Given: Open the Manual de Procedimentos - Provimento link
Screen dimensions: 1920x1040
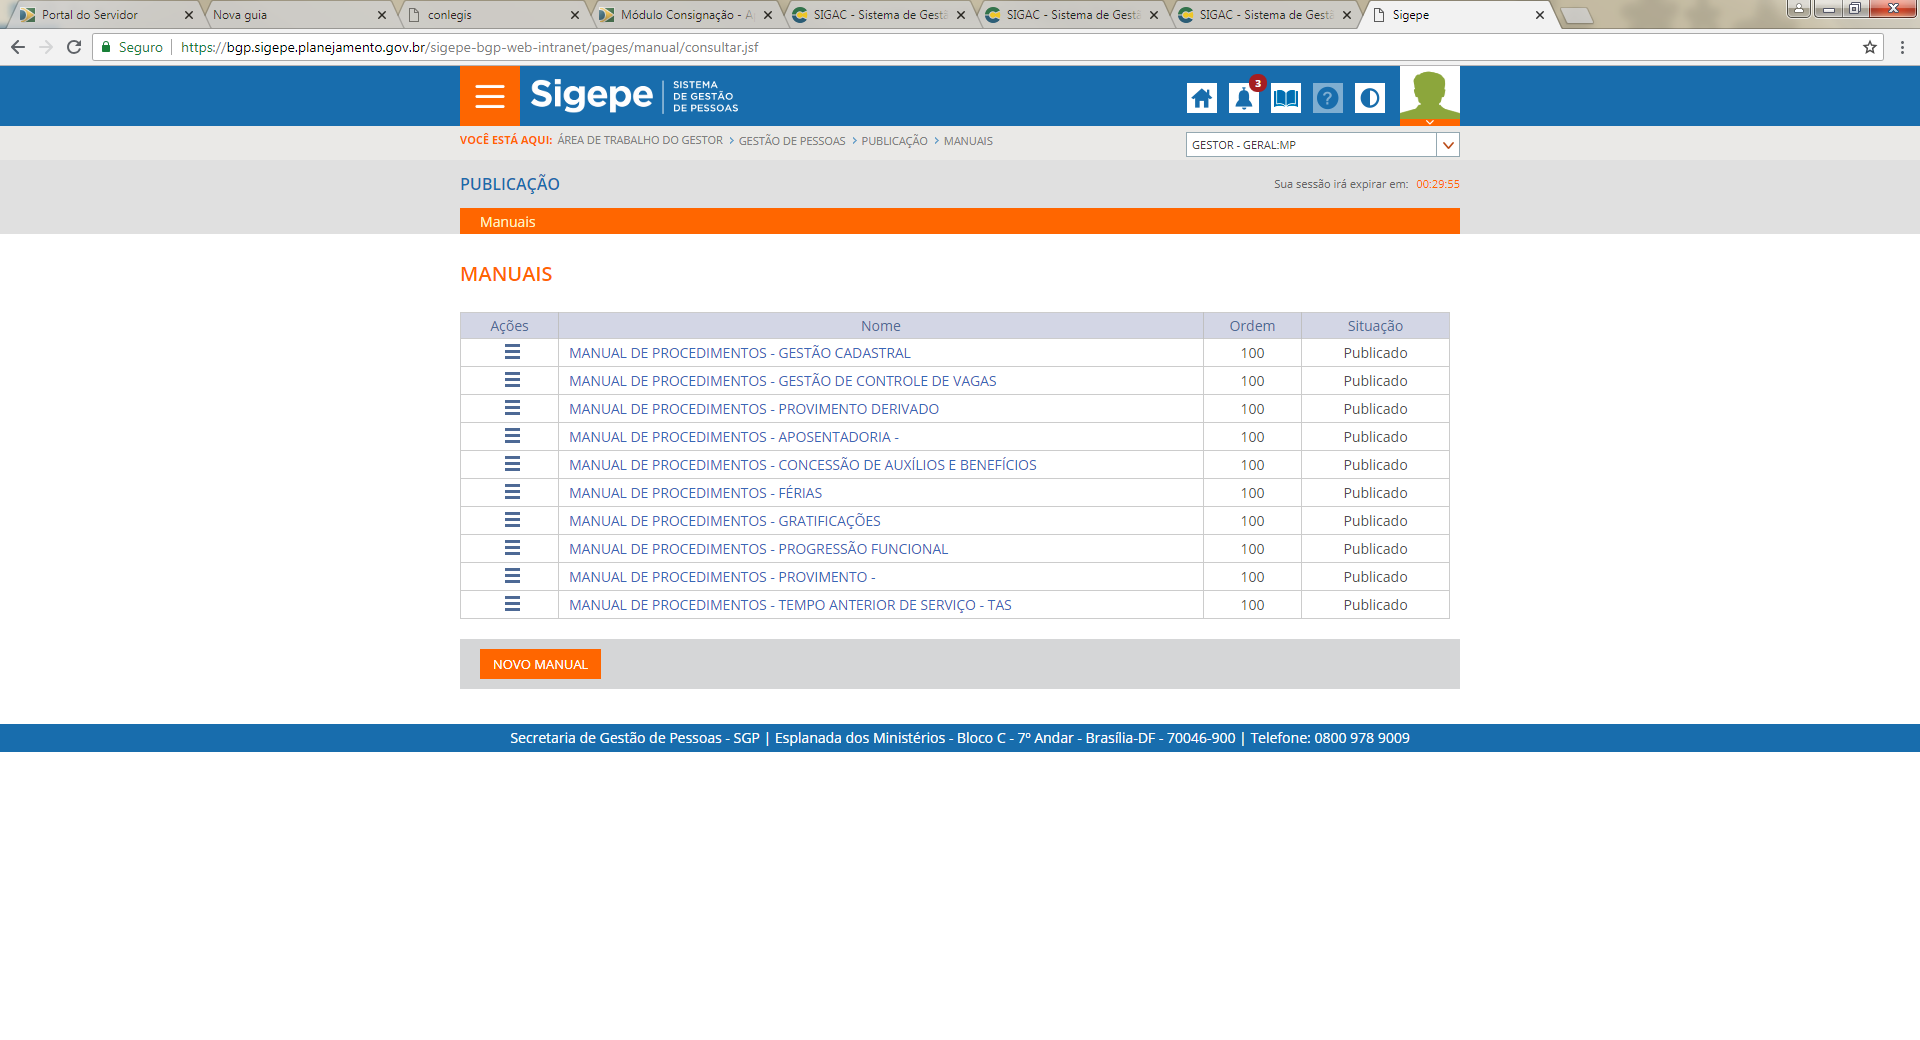Looking at the screenshot, I should [722, 577].
